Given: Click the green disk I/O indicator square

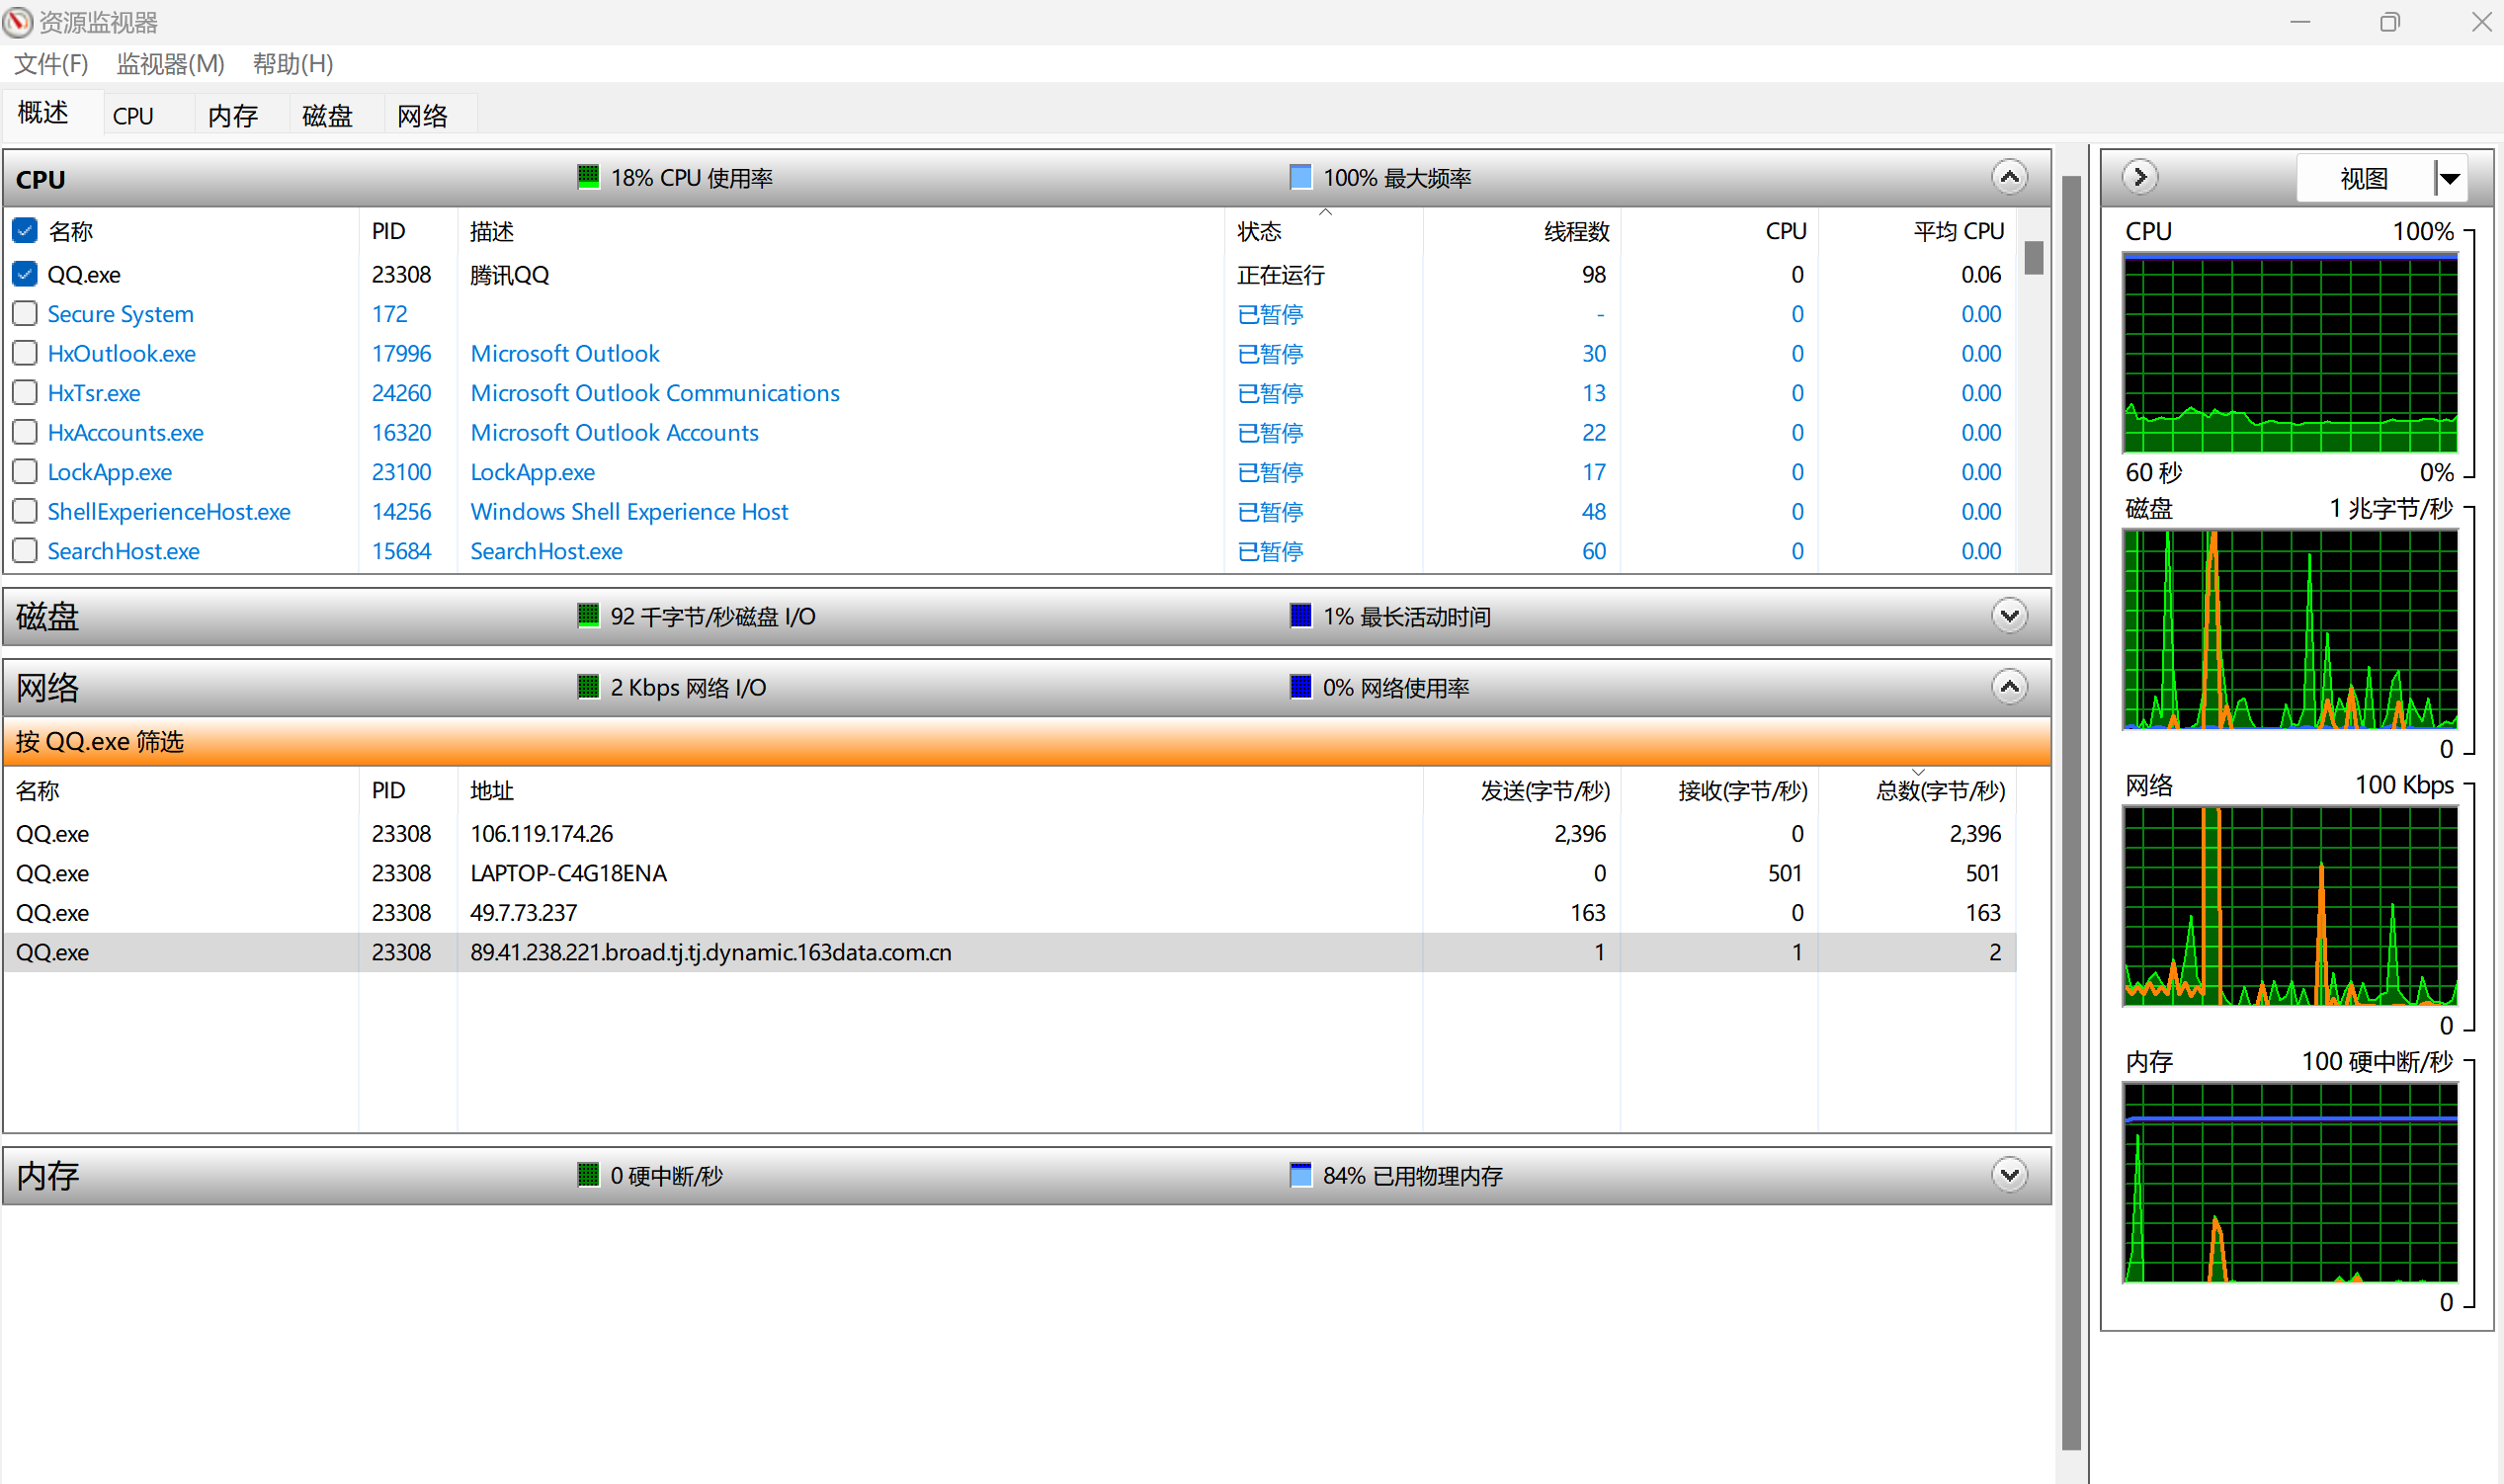Looking at the screenshot, I should pyautogui.click(x=588, y=615).
